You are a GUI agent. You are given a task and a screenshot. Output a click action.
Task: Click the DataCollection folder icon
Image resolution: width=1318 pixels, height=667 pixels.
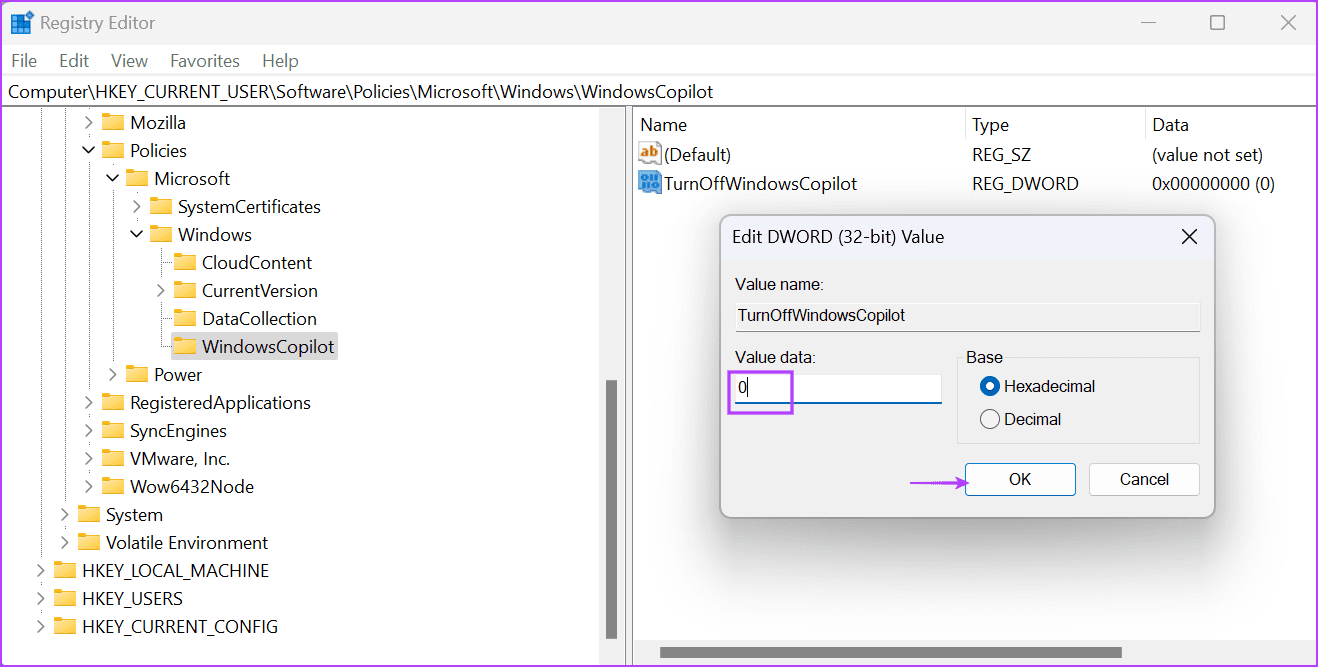[x=184, y=319]
